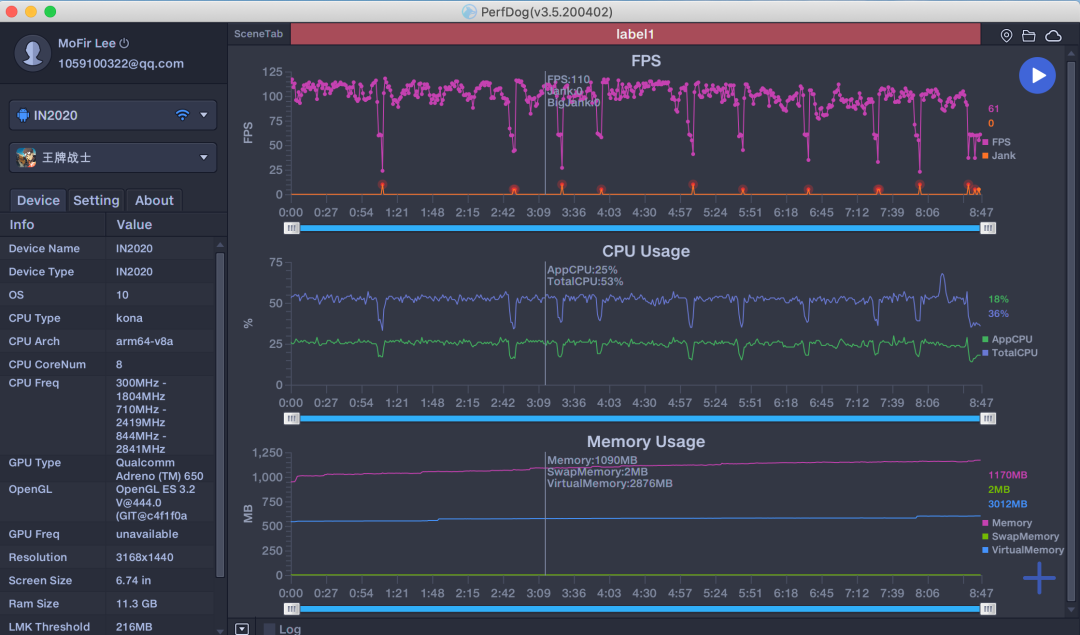The height and width of the screenshot is (635, 1080).
Task: Switch to the About tab
Action: click(x=154, y=200)
